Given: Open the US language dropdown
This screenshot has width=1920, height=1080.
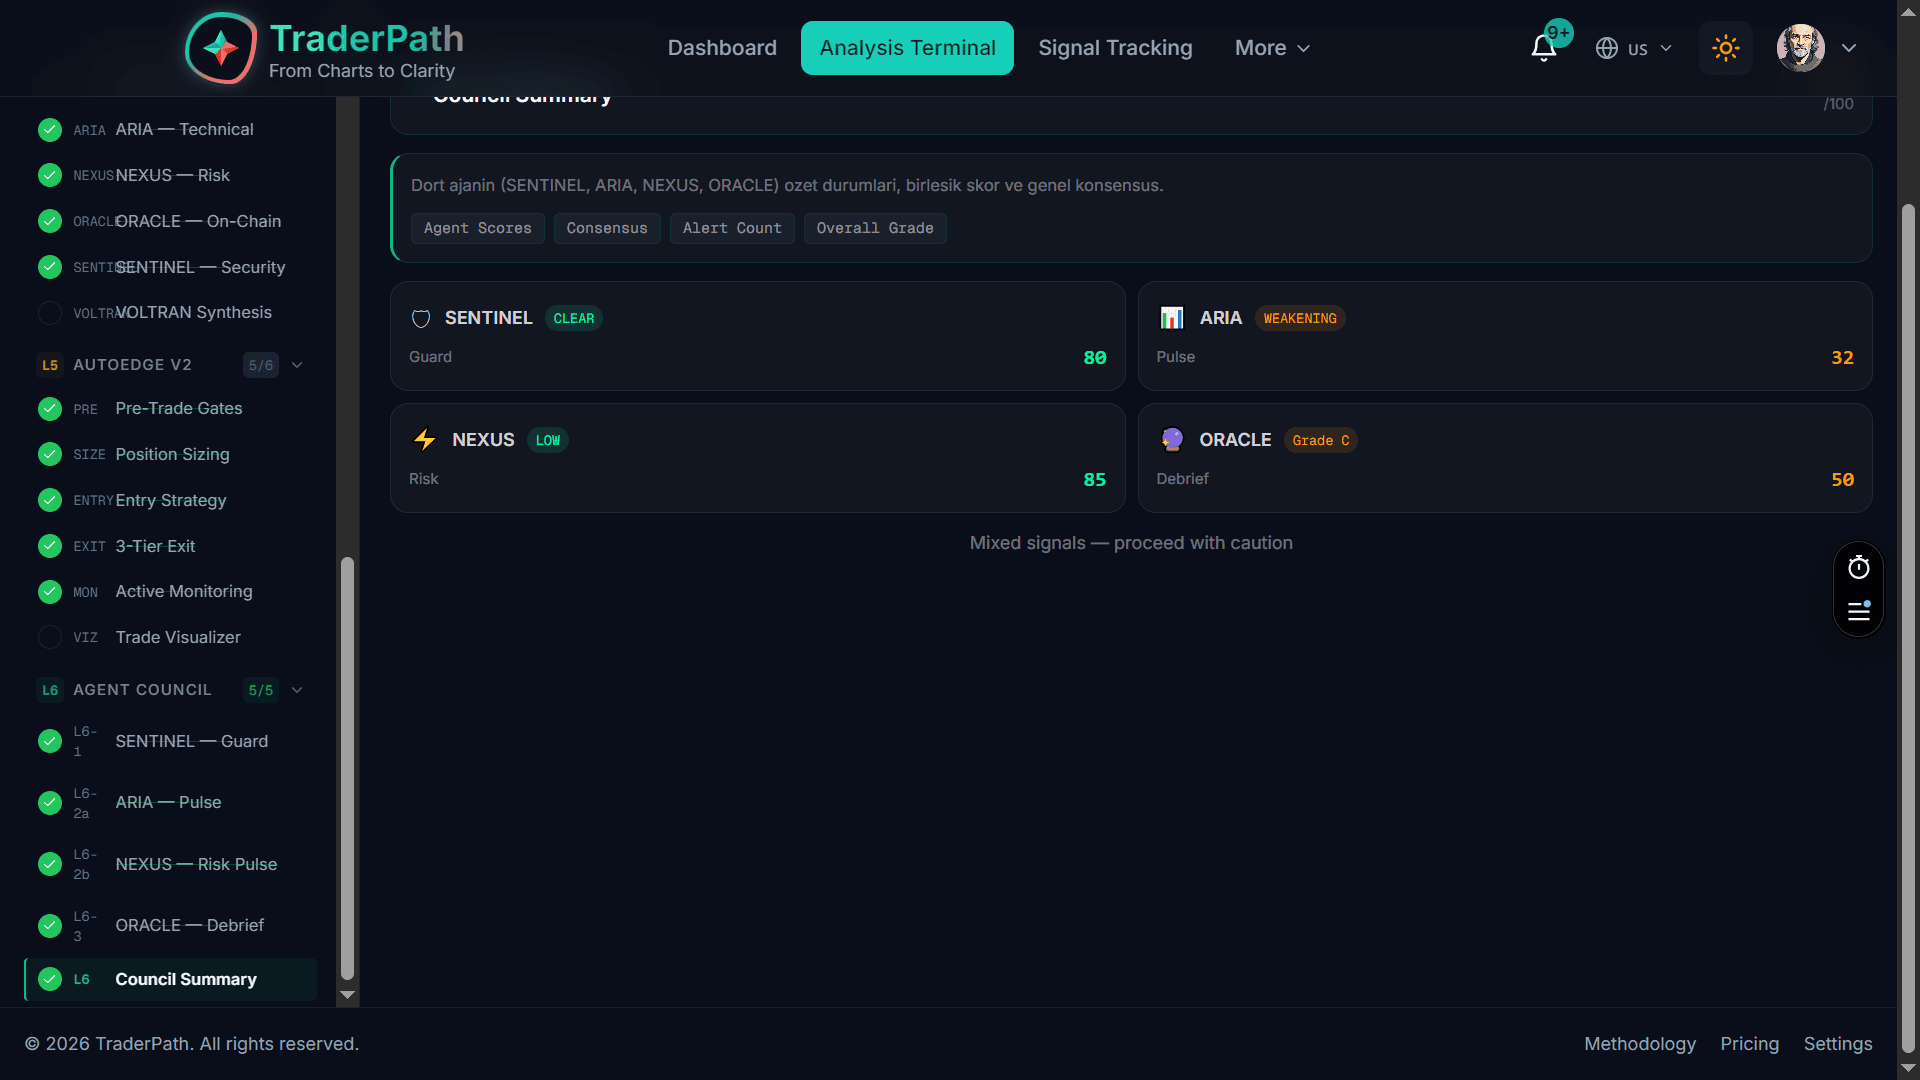Looking at the screenshot, I should click(1634, 48).
